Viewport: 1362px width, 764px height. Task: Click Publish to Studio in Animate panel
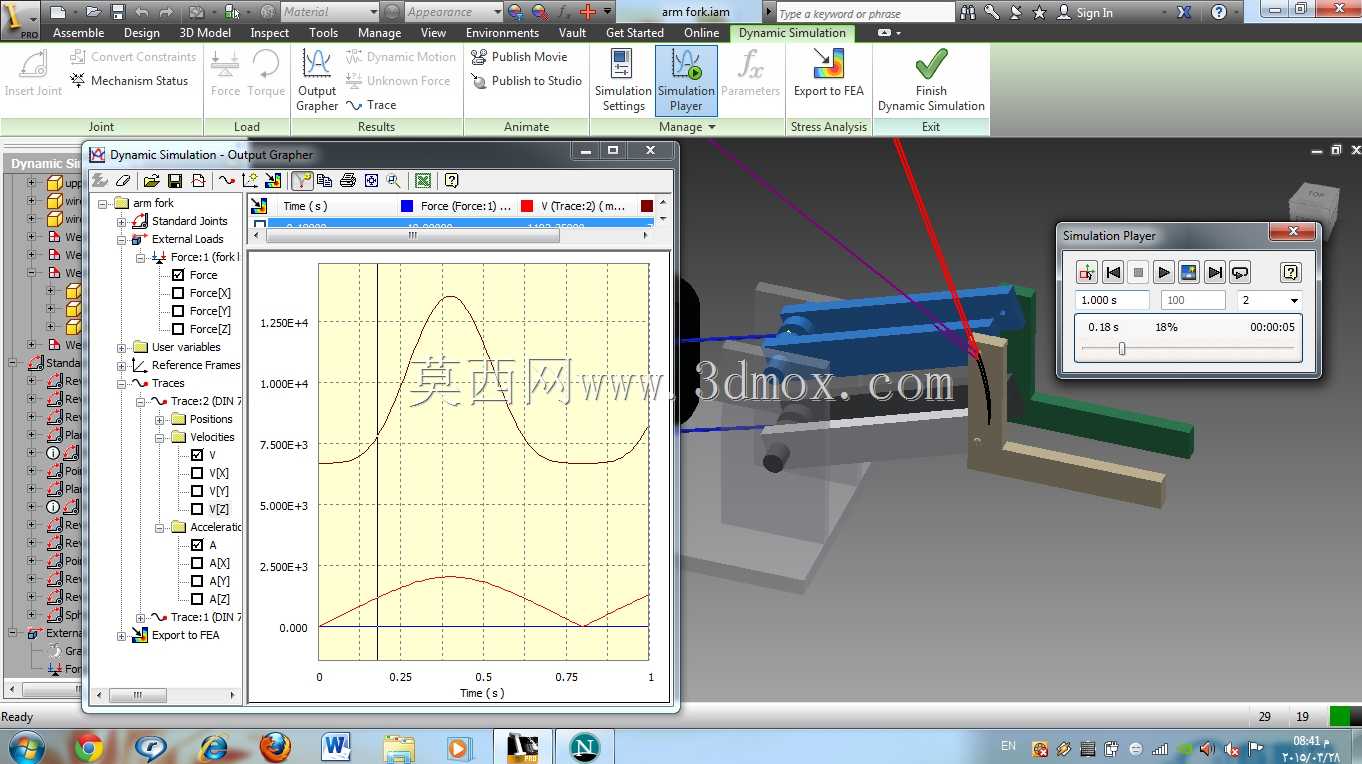coord(526,81)
